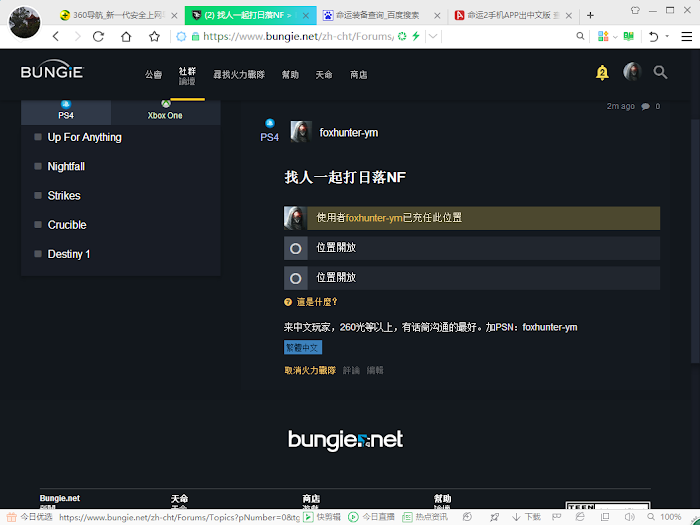Screen dimensions: 700x525
Task: Click the Bungie site search magnifier
Action: pyautogui.click(x=660, y=72)
